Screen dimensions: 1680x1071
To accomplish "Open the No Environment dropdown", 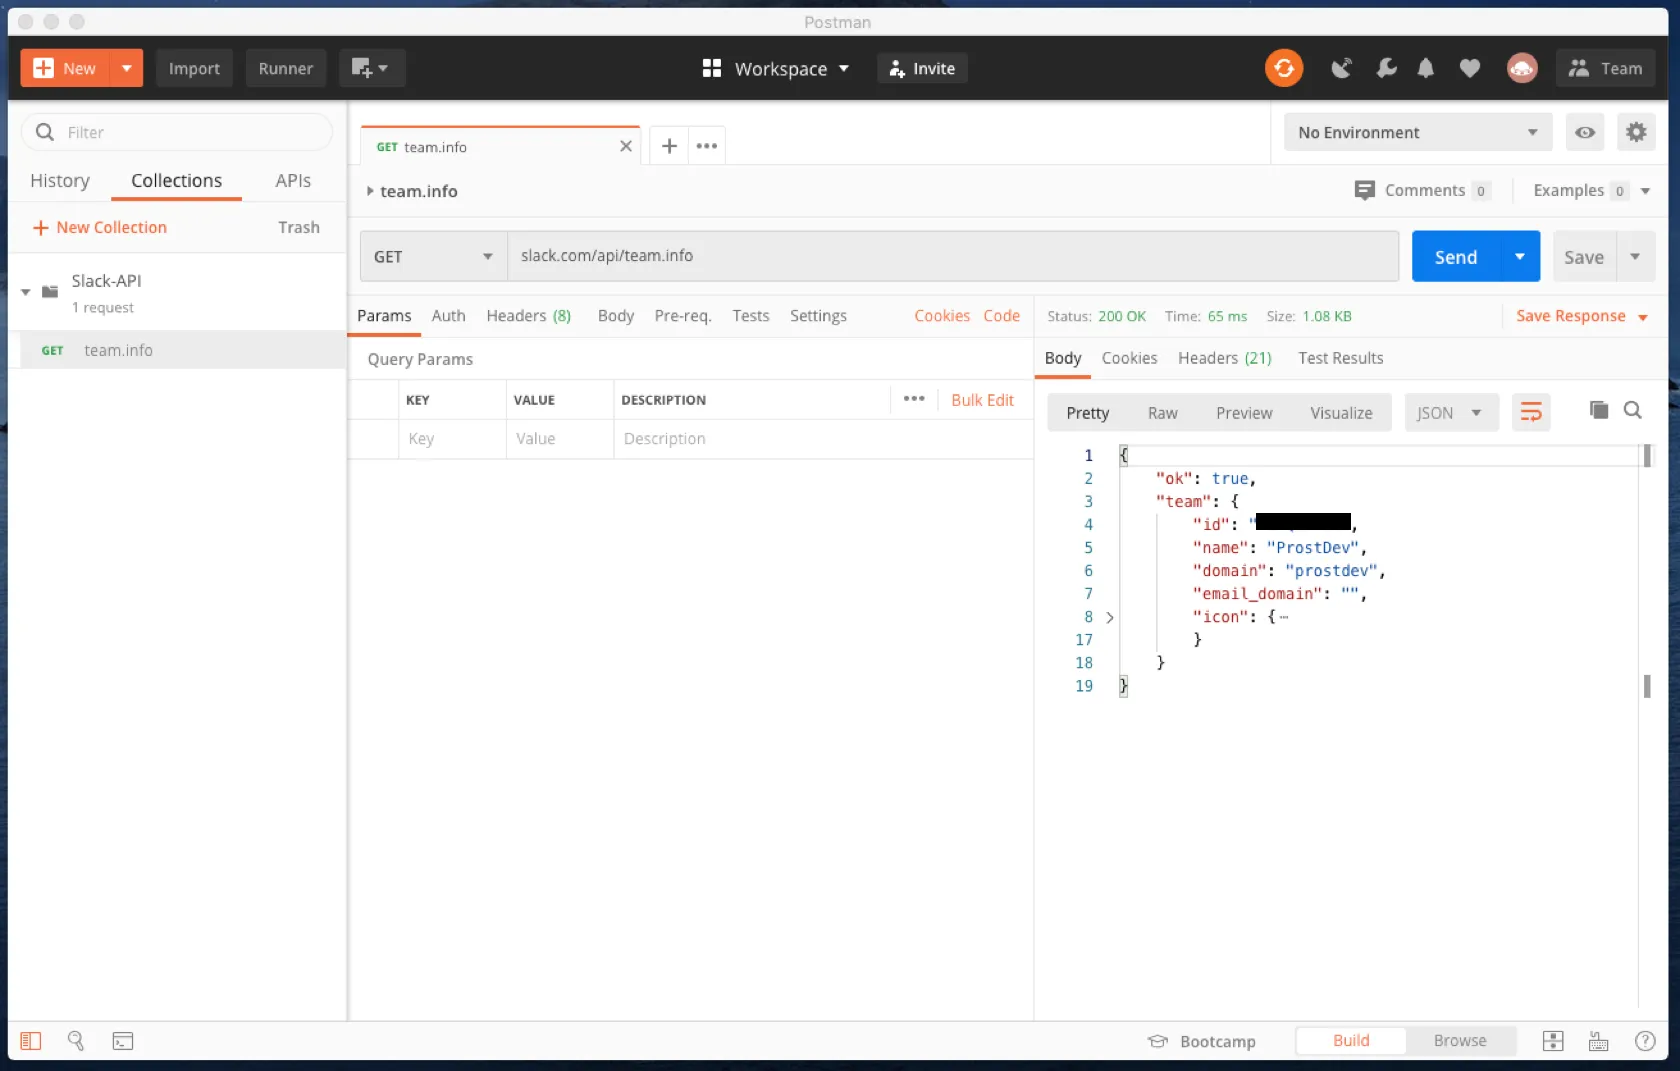I will point(1418,132).
